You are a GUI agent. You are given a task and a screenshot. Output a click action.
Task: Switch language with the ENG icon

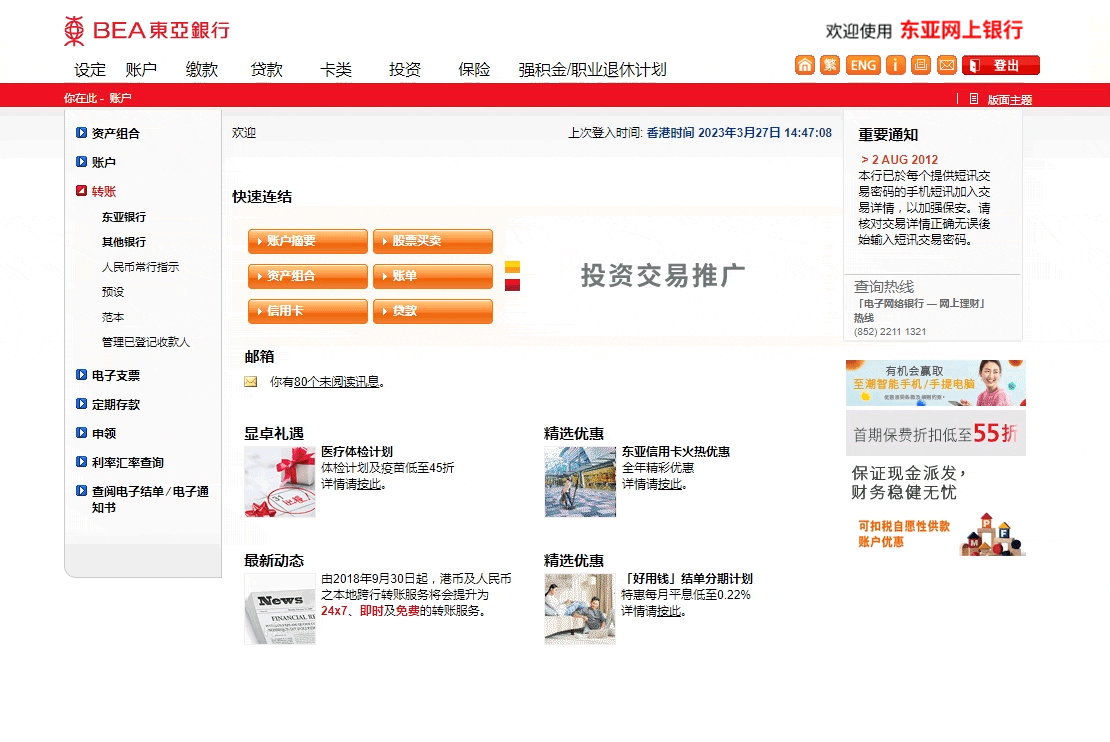863,65
